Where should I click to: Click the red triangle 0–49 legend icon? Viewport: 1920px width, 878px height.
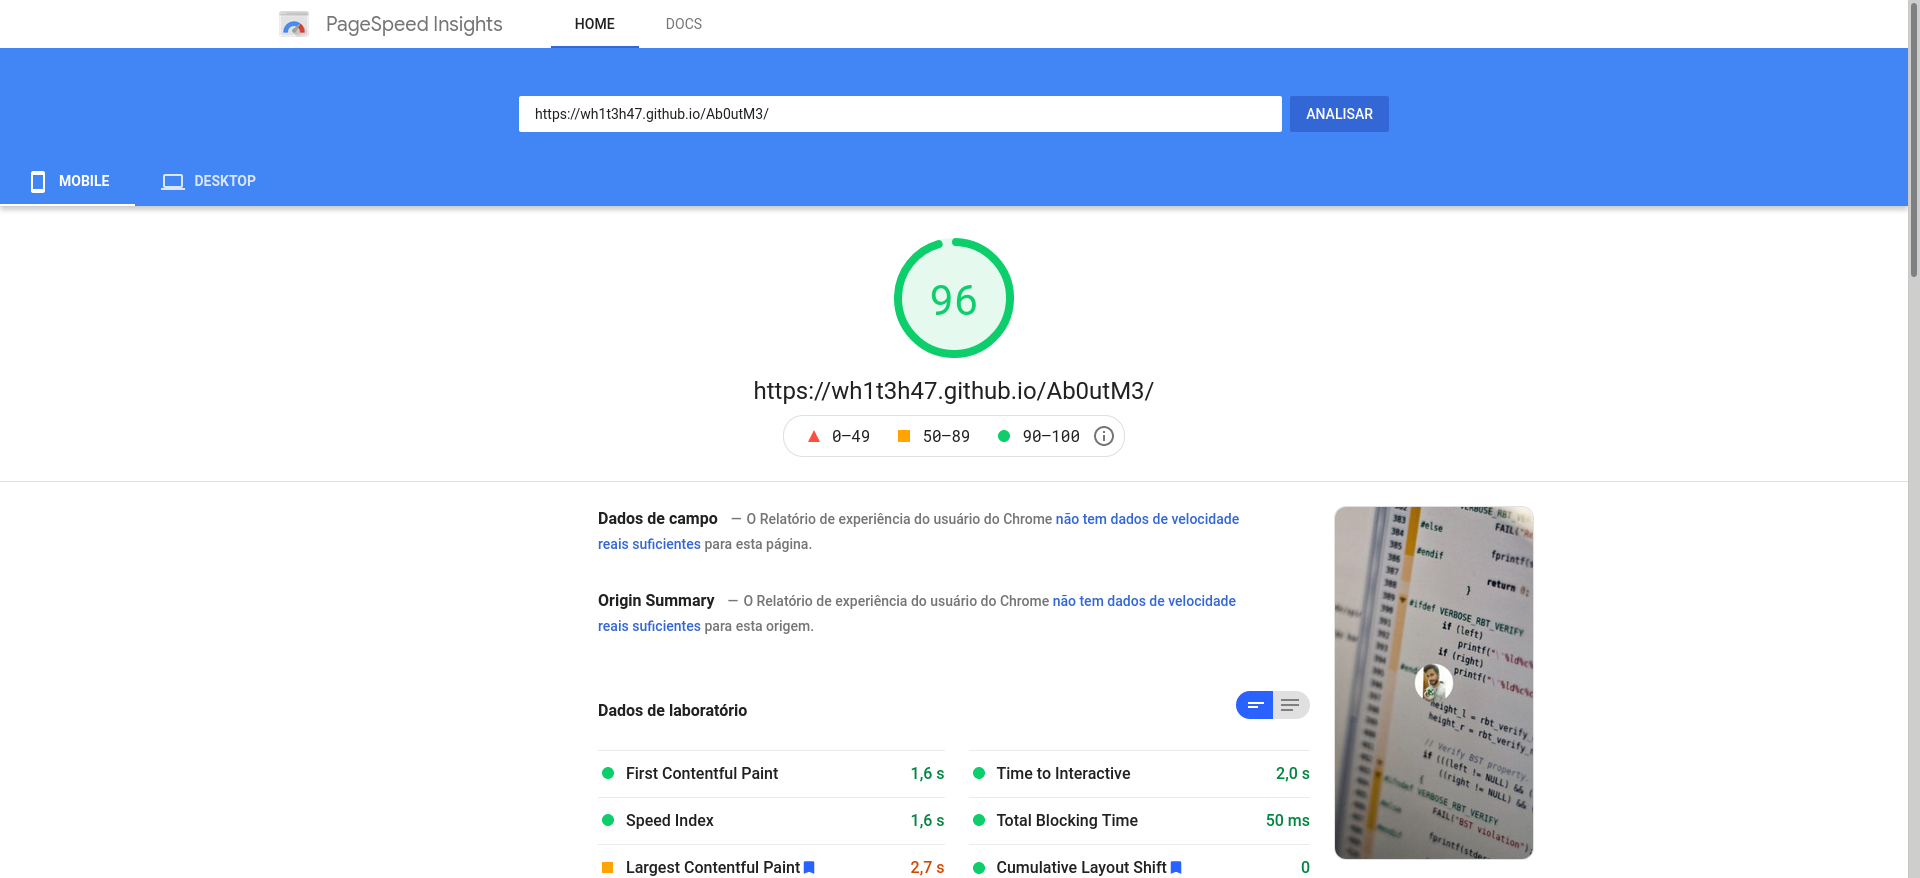(814, 436)
